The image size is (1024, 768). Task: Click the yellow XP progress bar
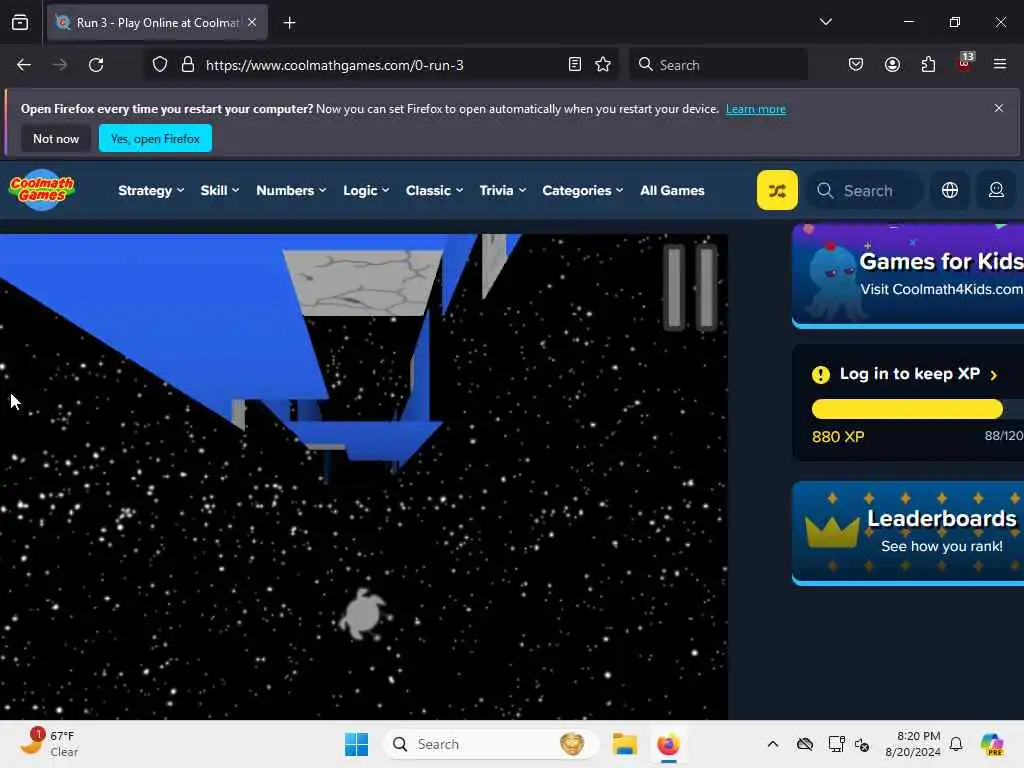pos(906,409)
